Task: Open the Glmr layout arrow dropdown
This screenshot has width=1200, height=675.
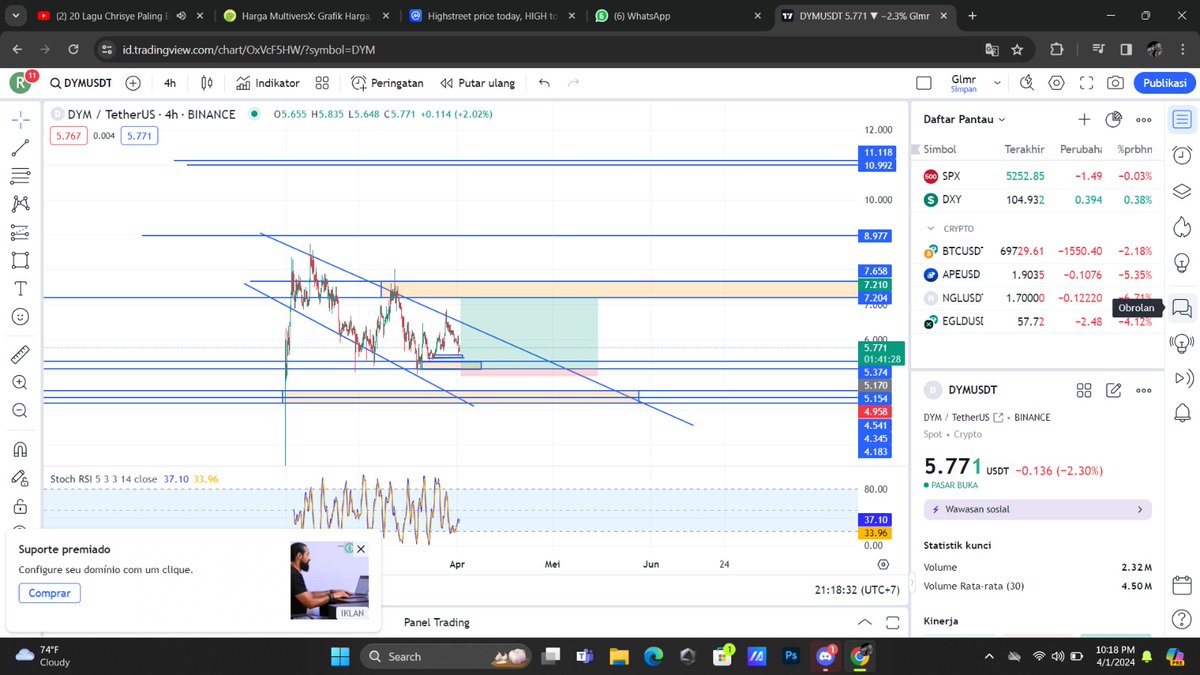Action: [x=996, y=83]
